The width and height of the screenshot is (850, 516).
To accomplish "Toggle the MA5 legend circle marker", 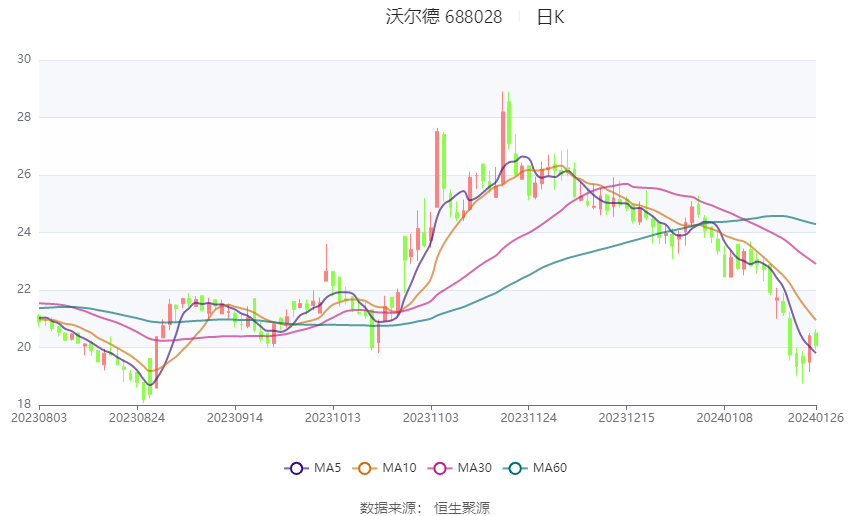I will coord(296,468).
